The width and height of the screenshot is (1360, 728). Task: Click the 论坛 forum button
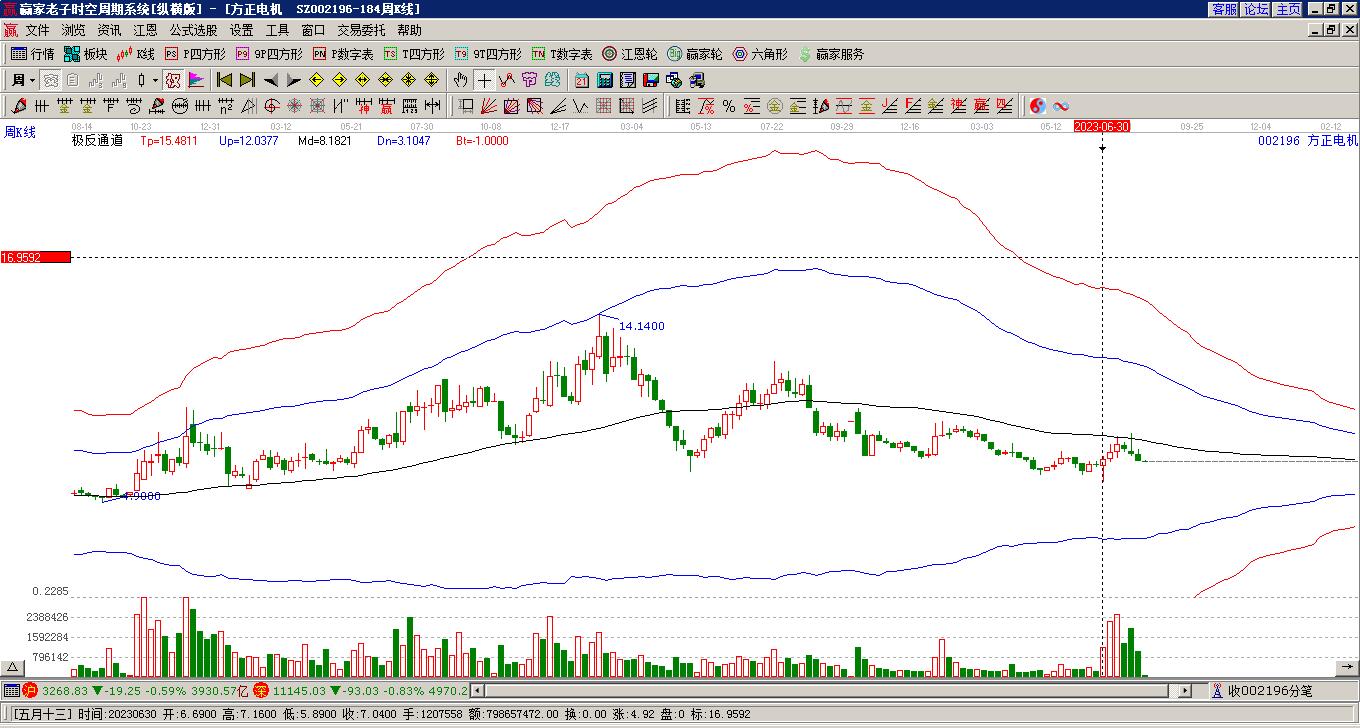click(x=1256, y=9)
